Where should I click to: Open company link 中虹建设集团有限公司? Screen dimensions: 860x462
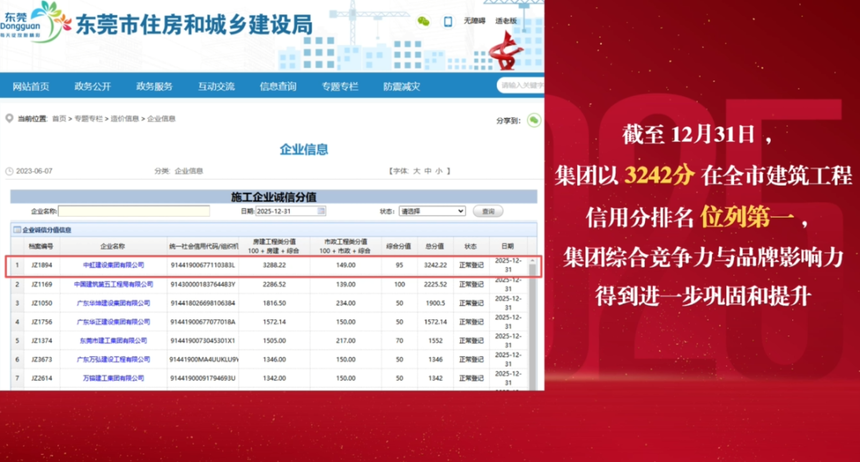[x=114, y=265]
